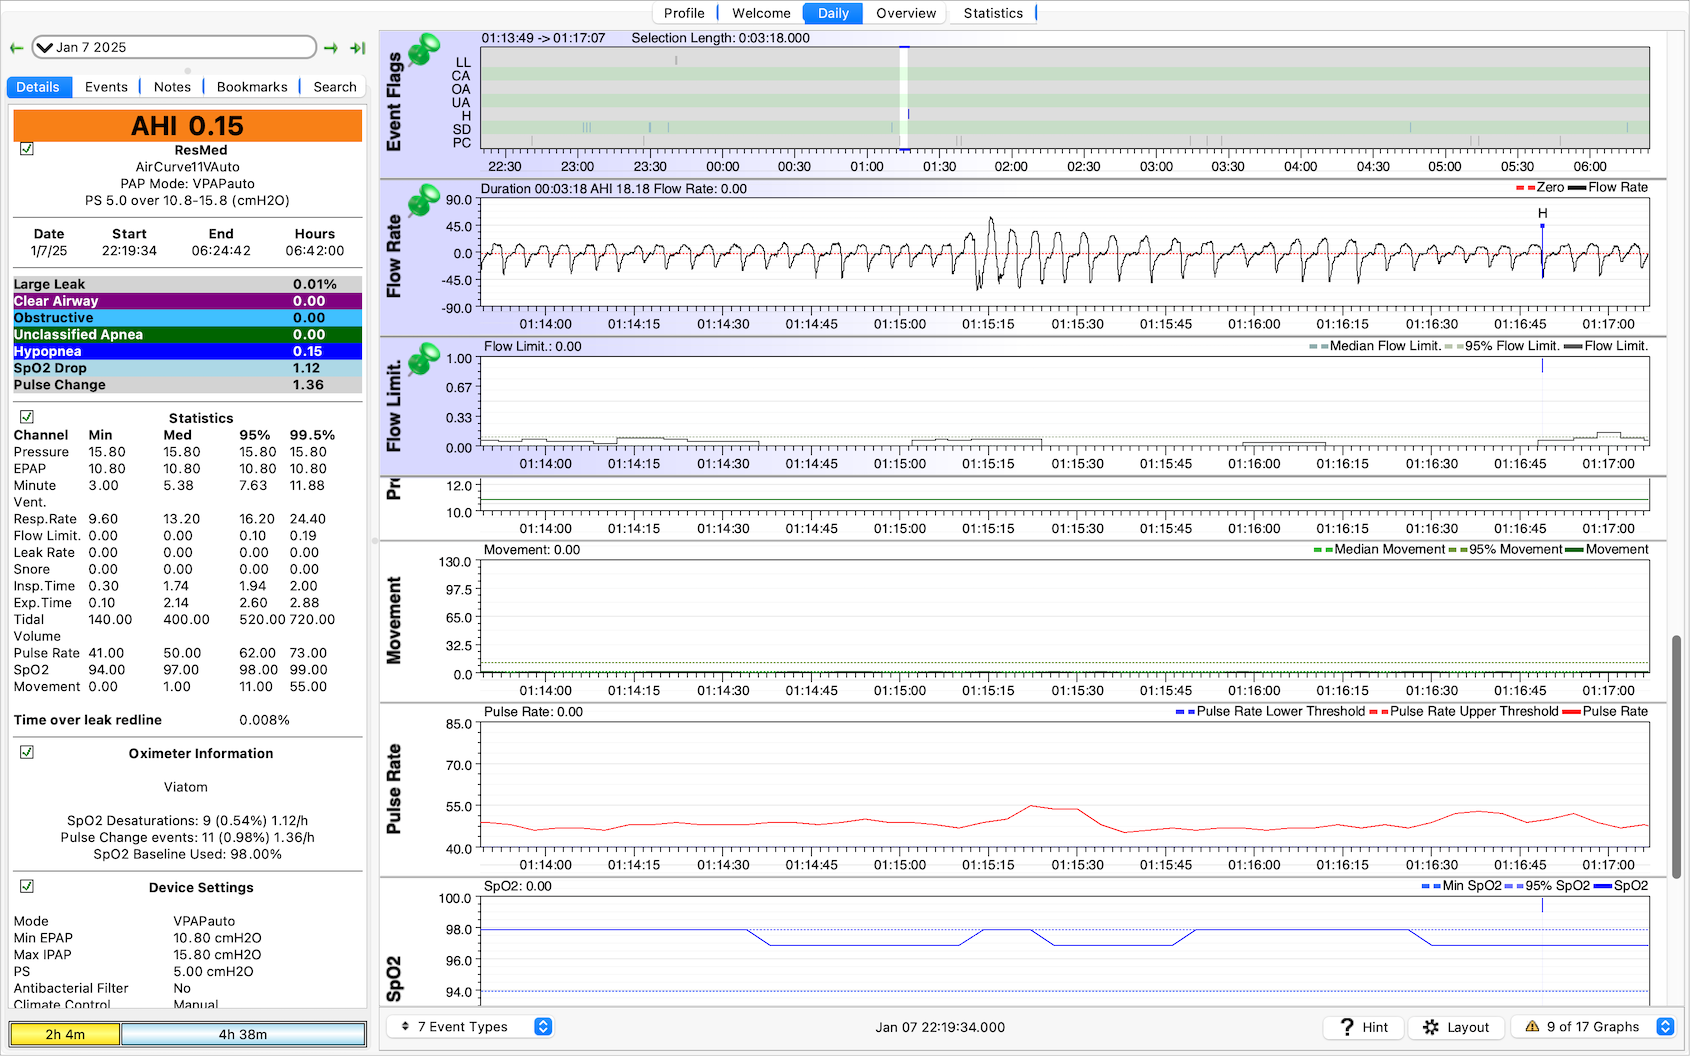
Task: Open the Statistics tab
Action: pos(993,13)
